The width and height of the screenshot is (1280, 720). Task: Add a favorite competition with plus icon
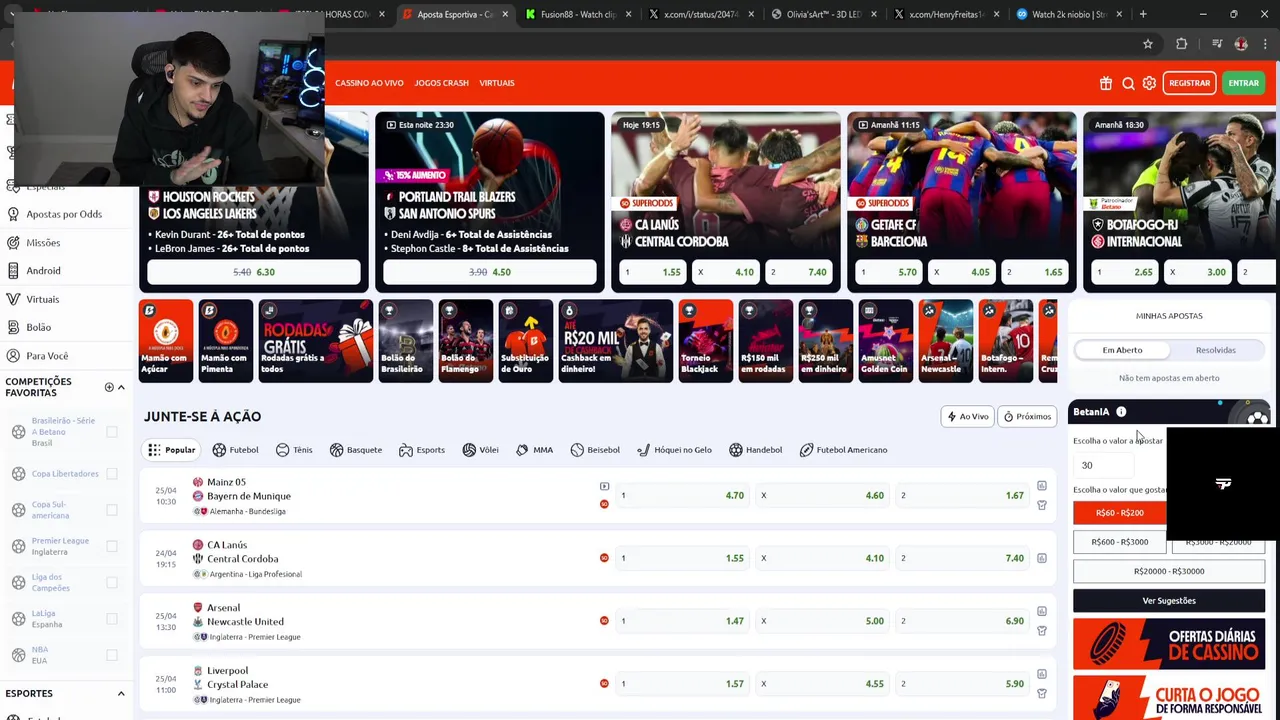click(x=109, y=387)
